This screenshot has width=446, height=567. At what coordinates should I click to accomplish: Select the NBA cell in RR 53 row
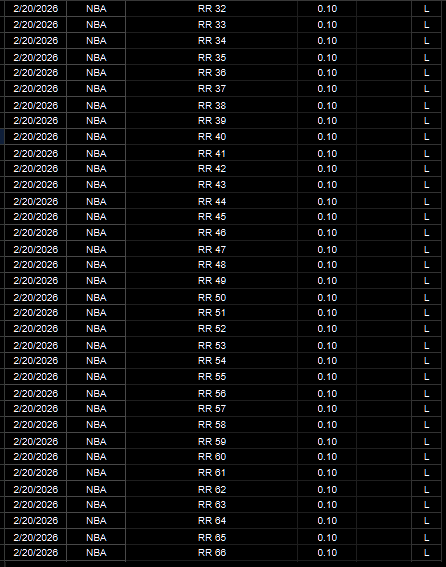coord(96,346)
